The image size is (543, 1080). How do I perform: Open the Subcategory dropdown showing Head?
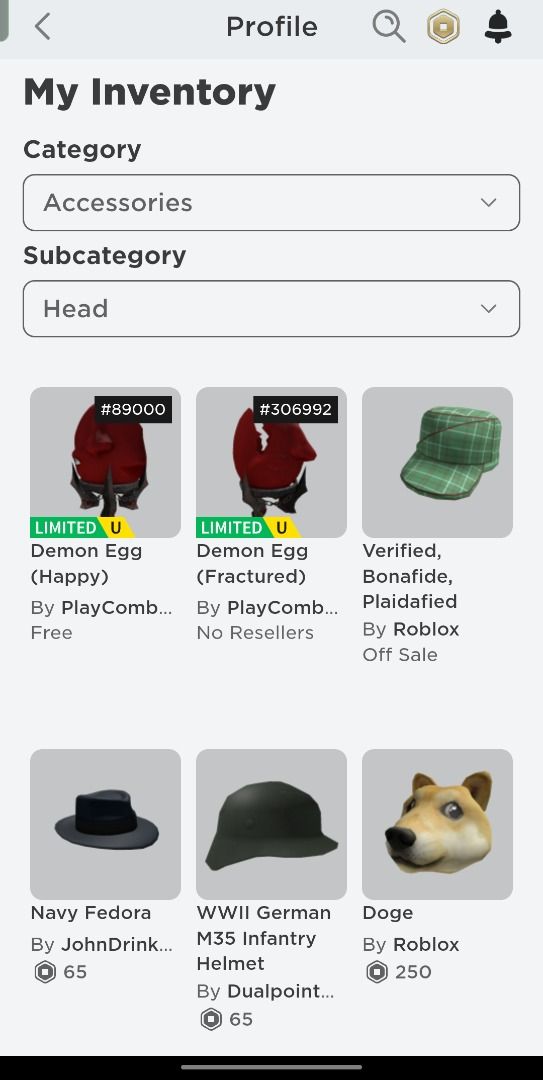272,309
